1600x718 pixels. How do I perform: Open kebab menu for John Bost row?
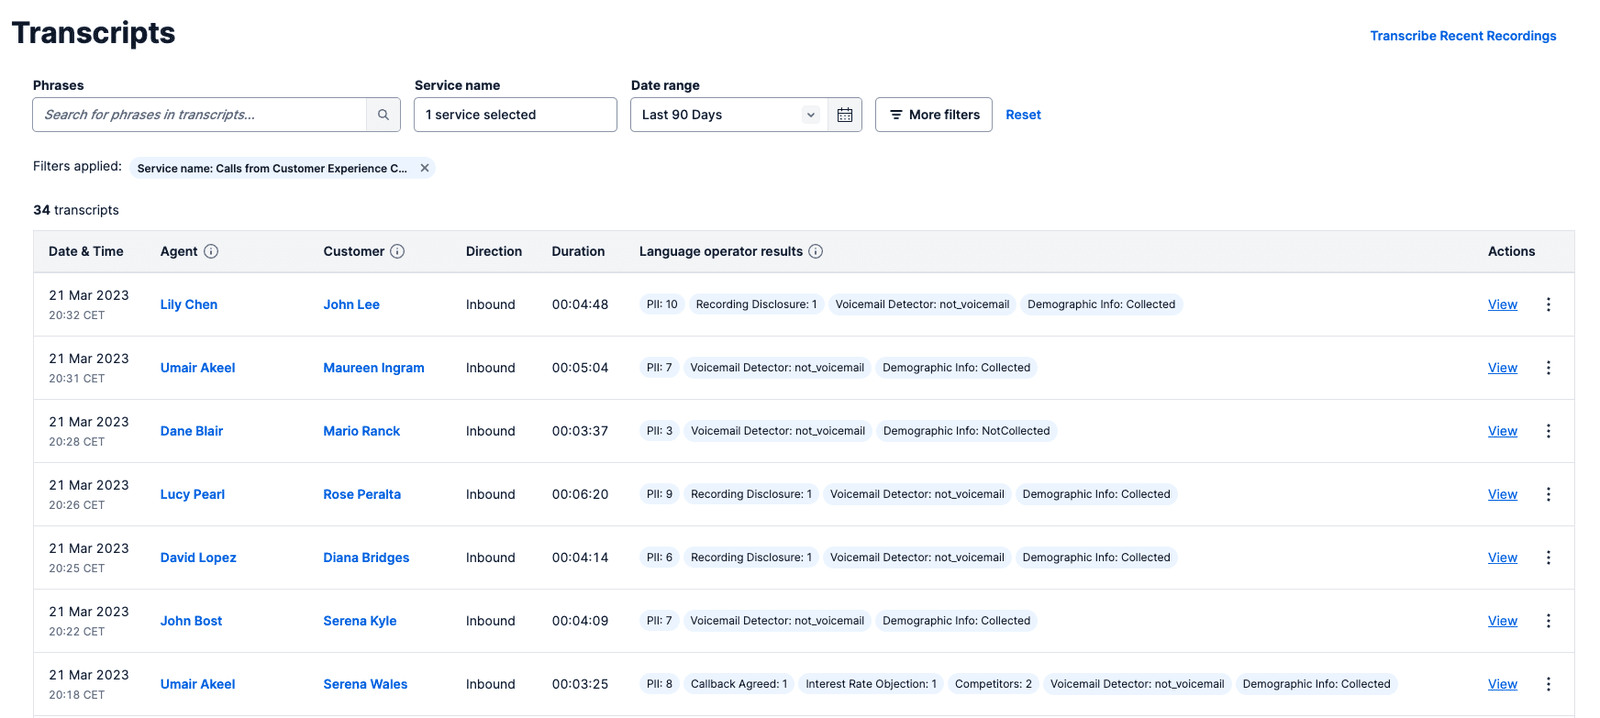1548,621
